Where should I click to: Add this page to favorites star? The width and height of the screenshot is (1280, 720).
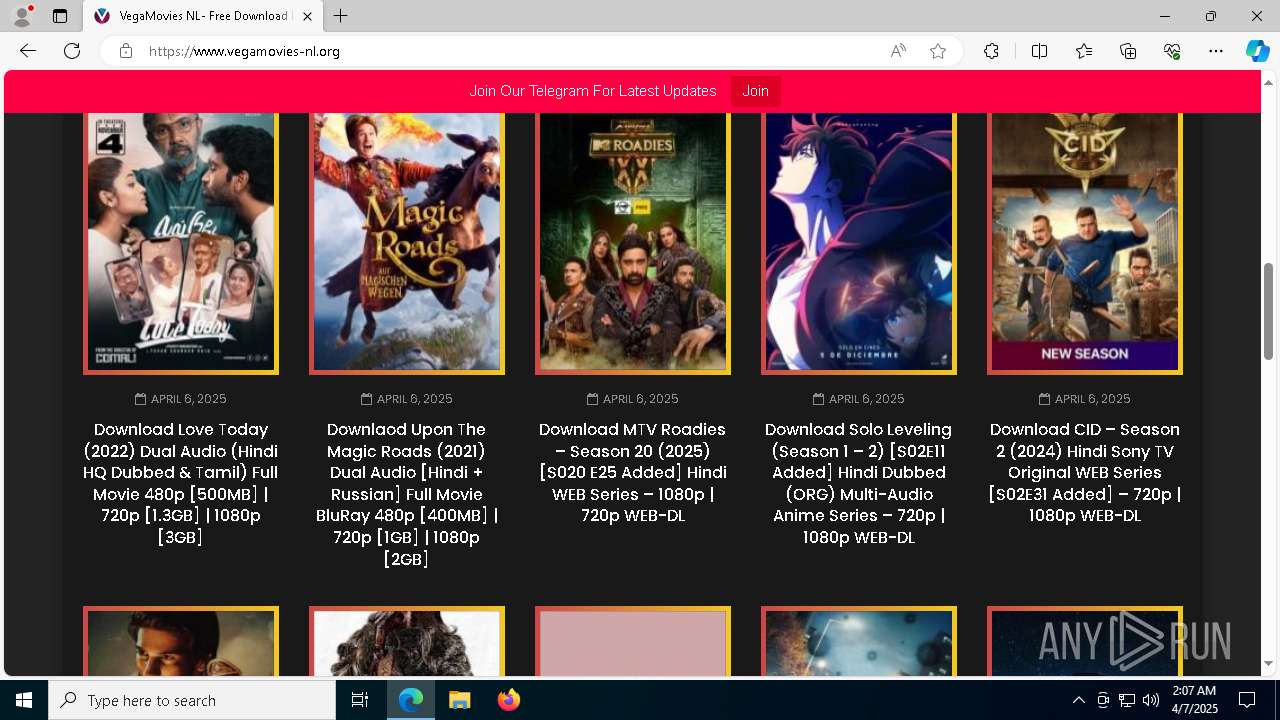938,51
